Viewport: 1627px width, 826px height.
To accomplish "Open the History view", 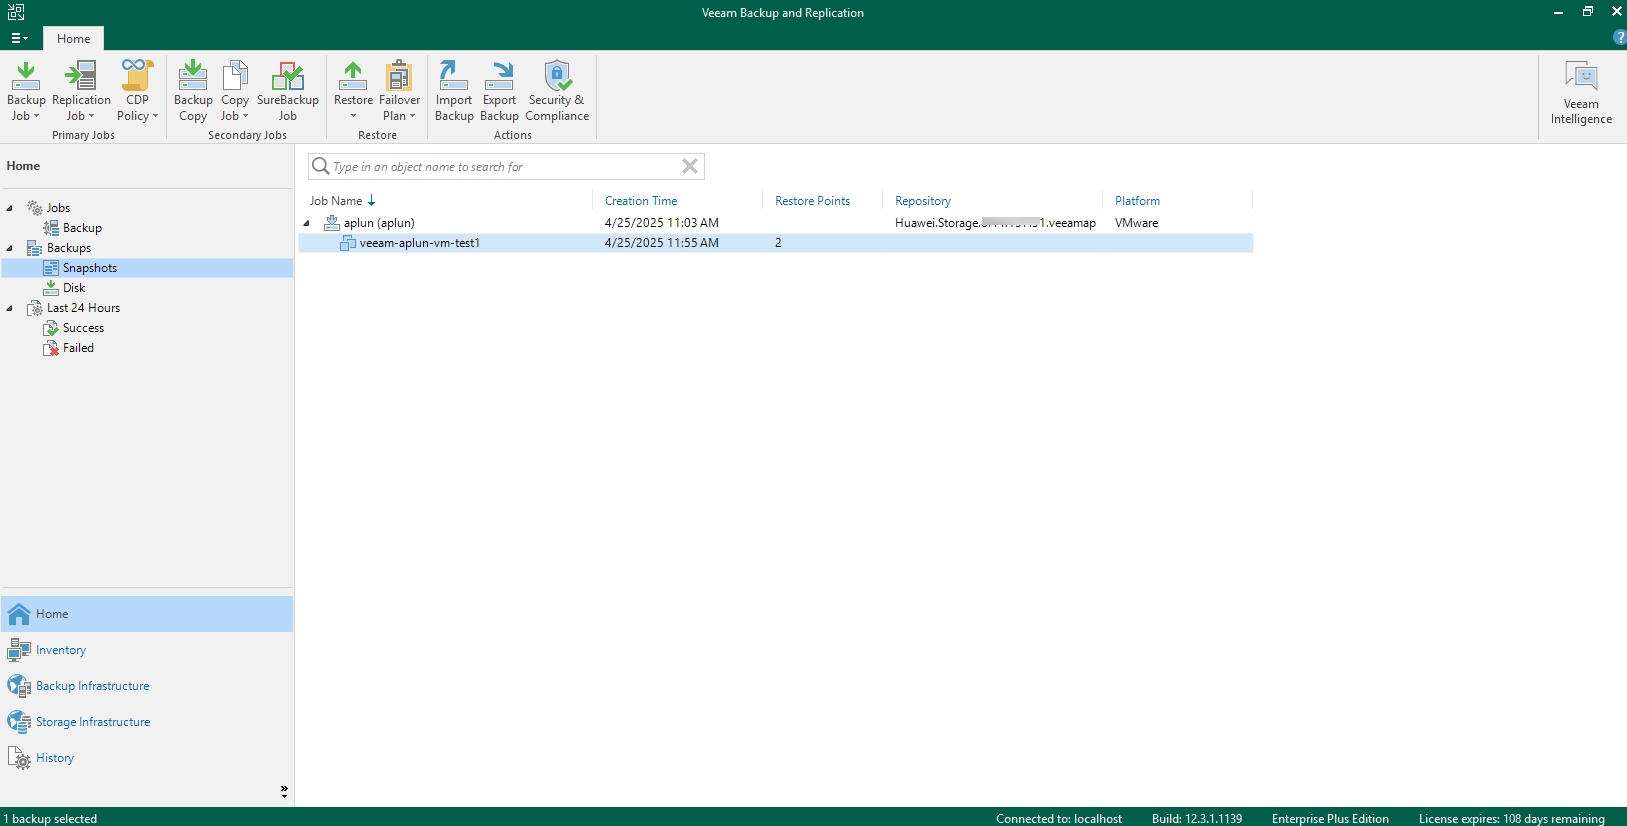I will 147,758.
